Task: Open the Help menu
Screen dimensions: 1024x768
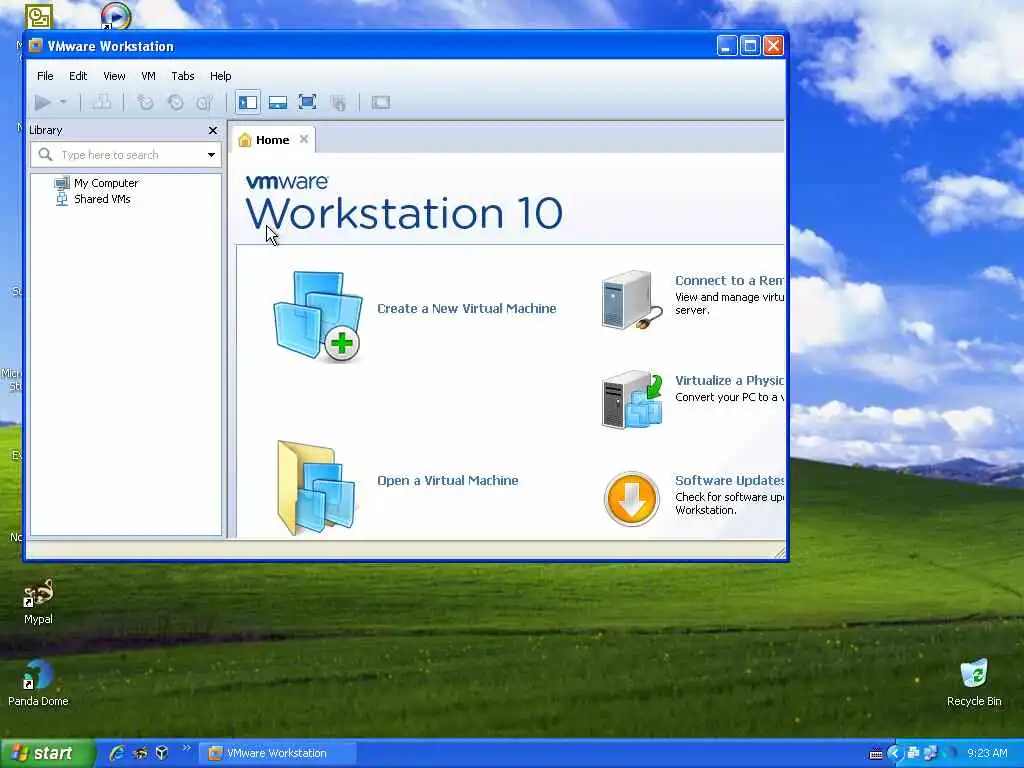Action: pyautogui.click(x=221, y=76)
